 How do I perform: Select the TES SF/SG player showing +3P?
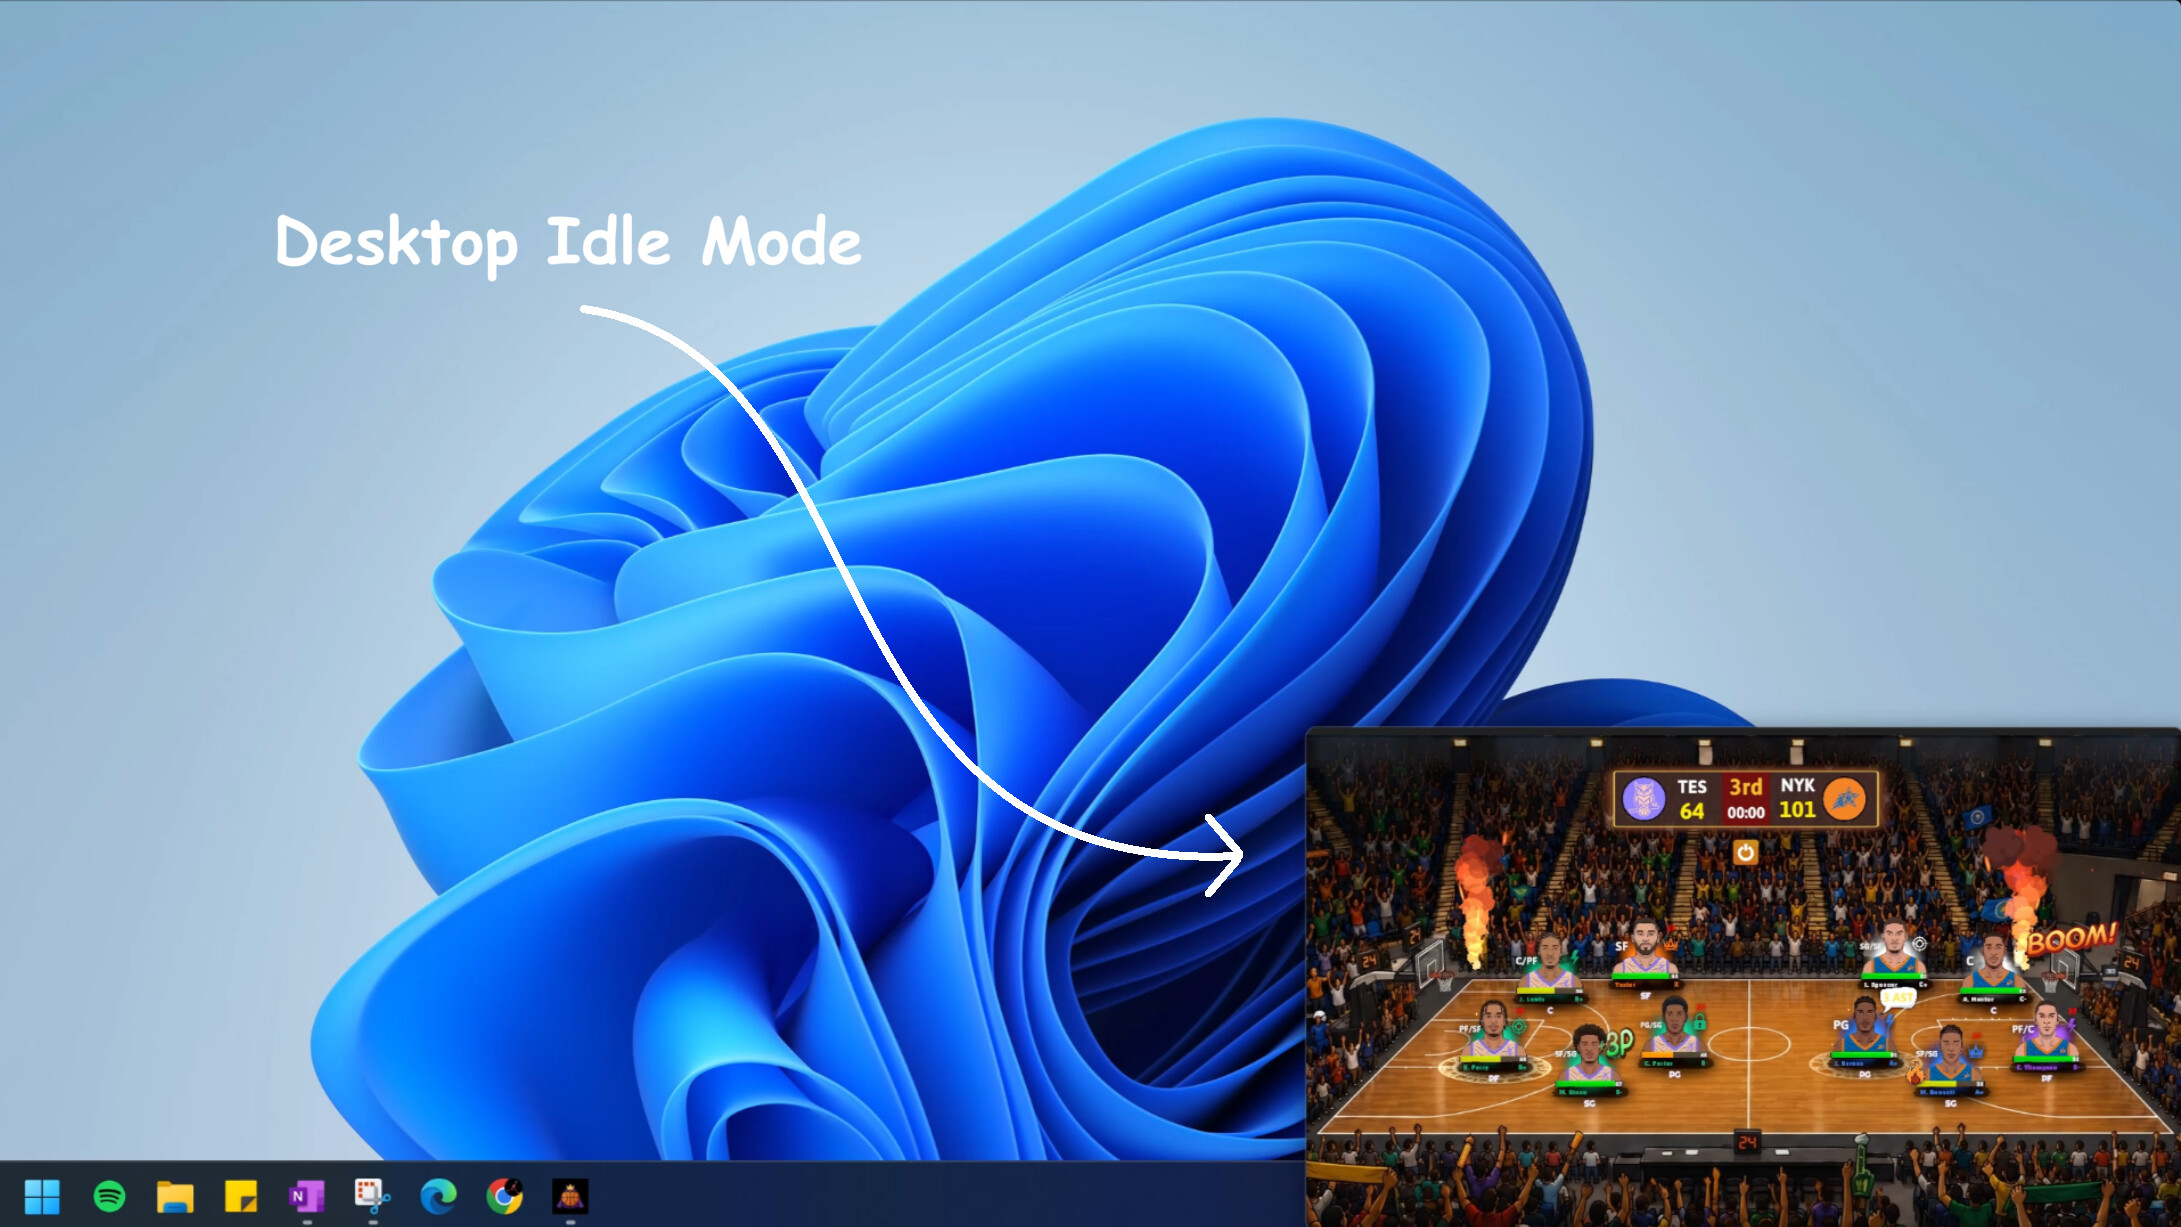tap(1590, 1053)
